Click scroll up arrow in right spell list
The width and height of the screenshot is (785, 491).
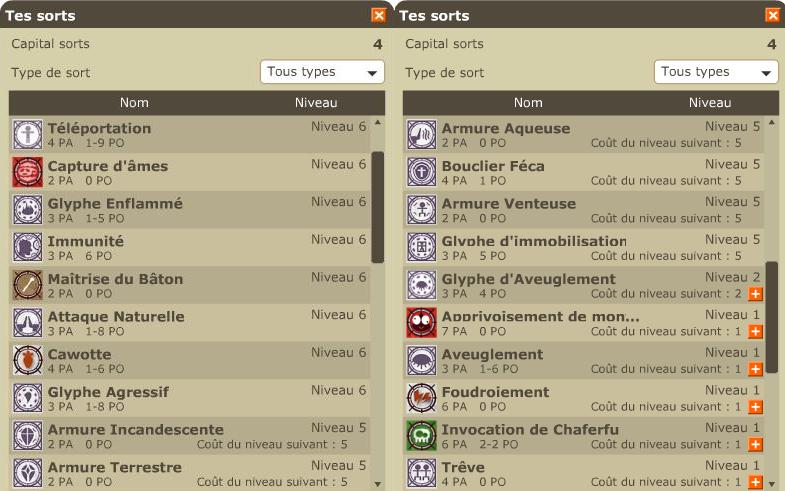tap(772, 123)
